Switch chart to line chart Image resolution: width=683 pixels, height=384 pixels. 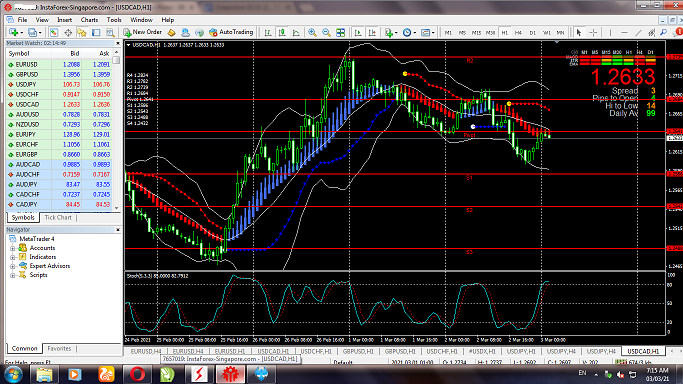point(296,33)
